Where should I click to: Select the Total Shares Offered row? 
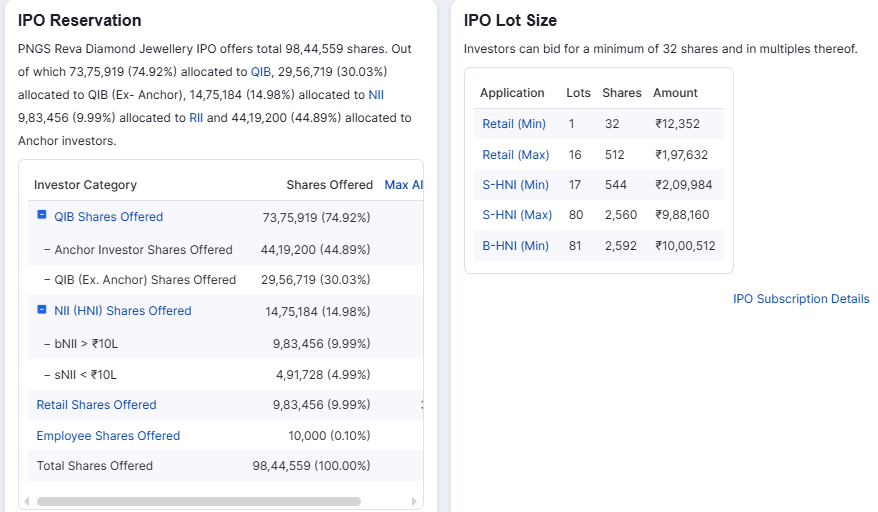coord(225,466)
